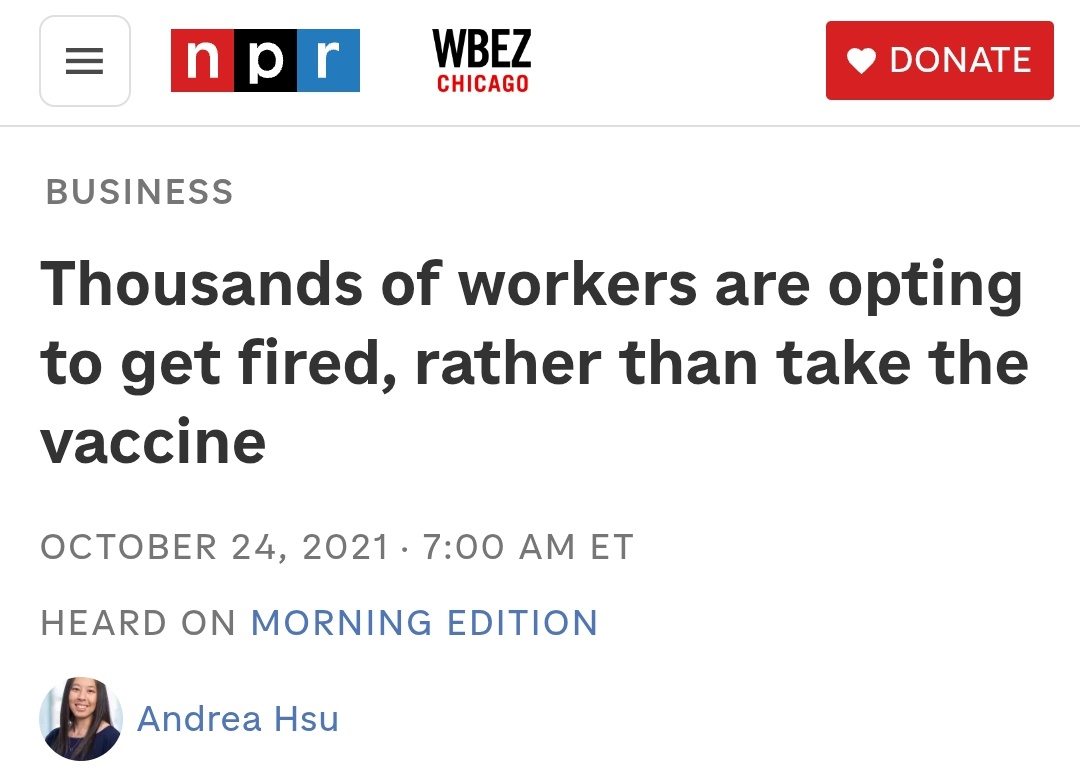
Task: Click the 'Thousands of workers' headline line
Action: click(x=531, y=285)
